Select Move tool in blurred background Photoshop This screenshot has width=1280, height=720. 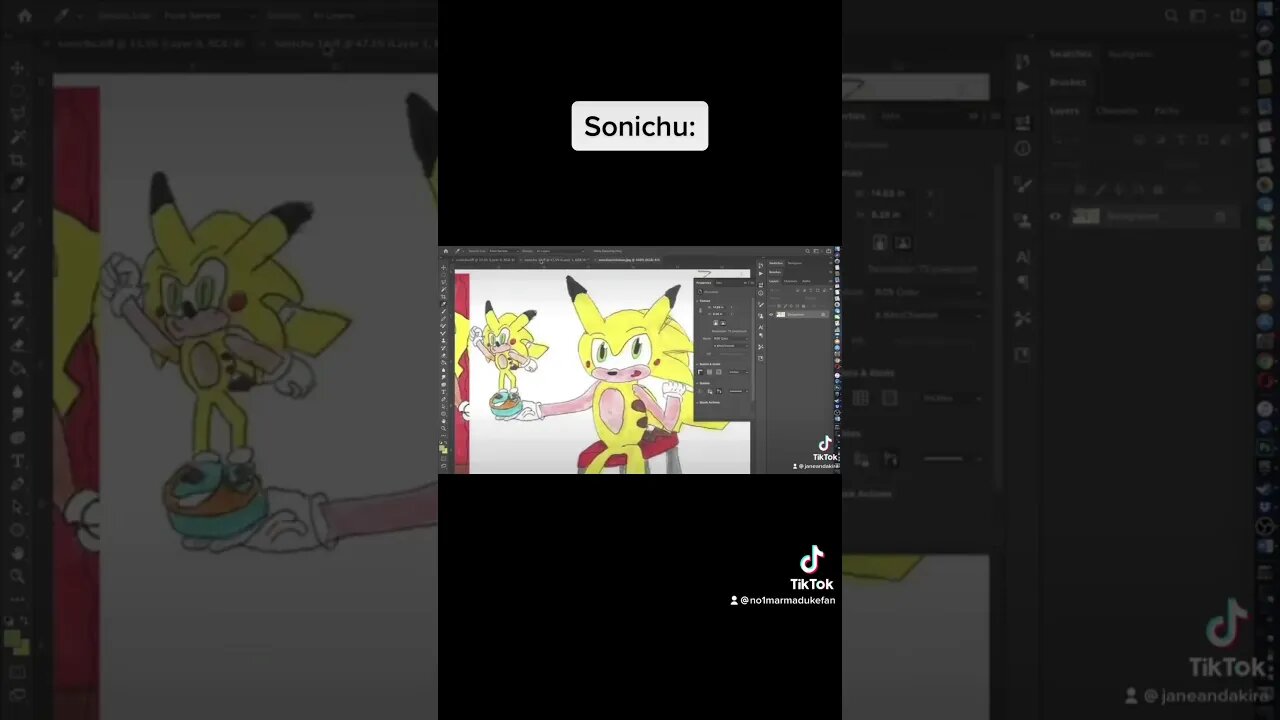click(17, 68)
